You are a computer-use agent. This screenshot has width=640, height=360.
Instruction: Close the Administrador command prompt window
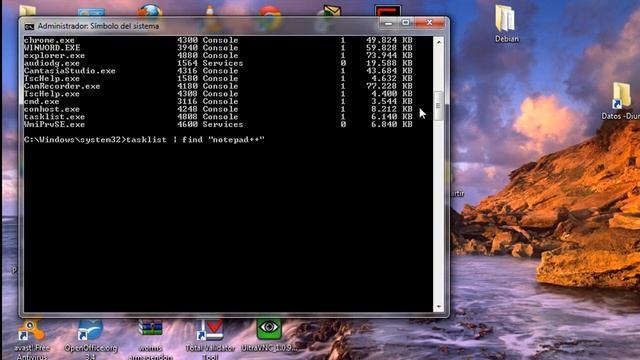[429, 23]
